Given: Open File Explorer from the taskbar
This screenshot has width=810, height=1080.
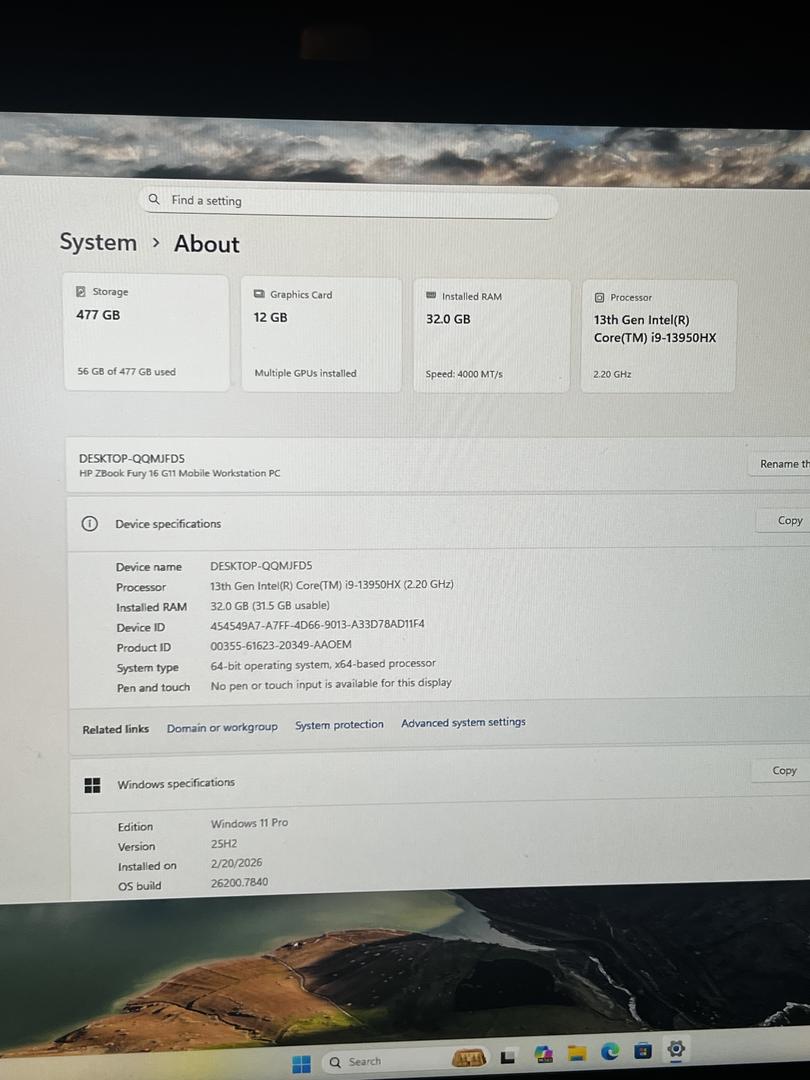Looking at the screenshot, I should (x=577, y=1052).
